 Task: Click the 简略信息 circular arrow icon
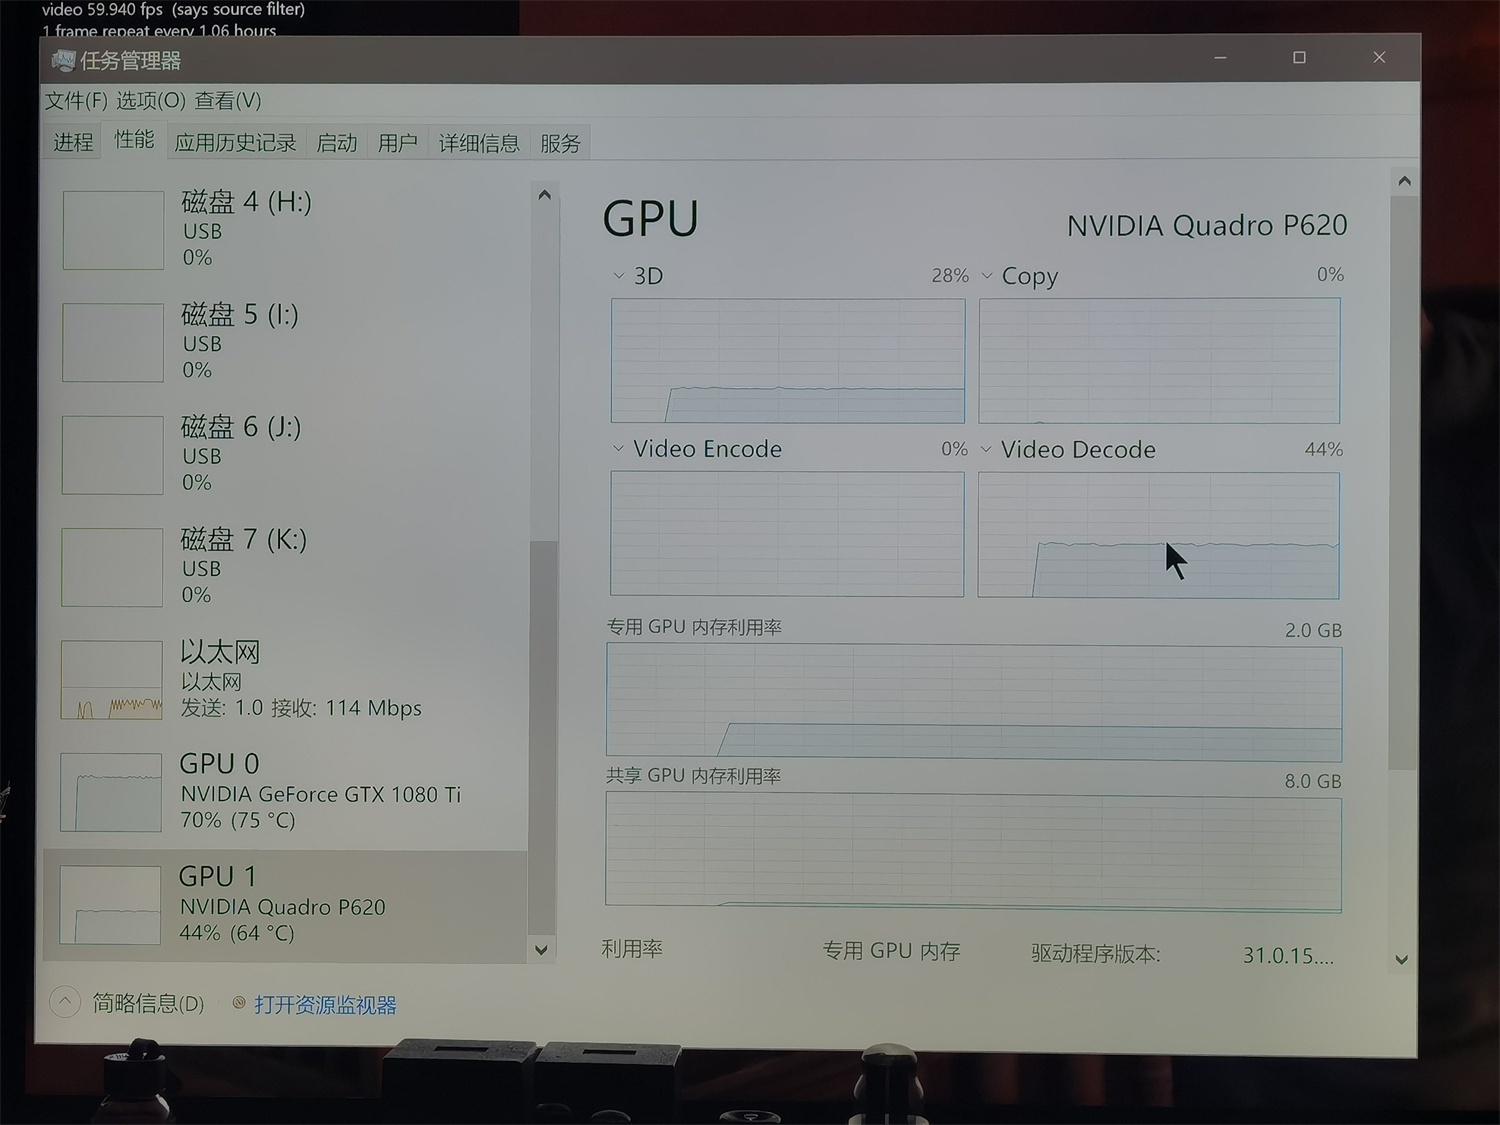[65, 1001]
